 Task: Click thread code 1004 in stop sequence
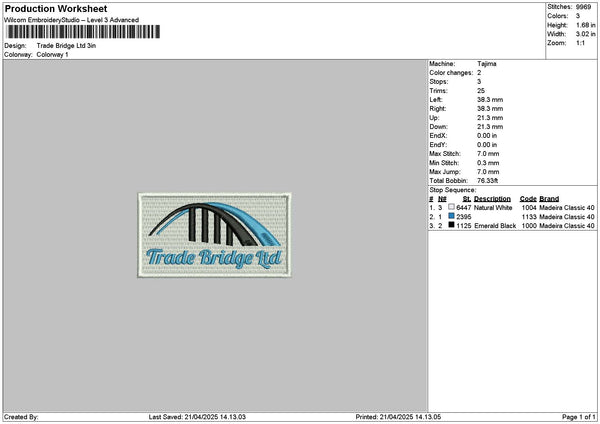pyautogui.click(x=529, y=207)
